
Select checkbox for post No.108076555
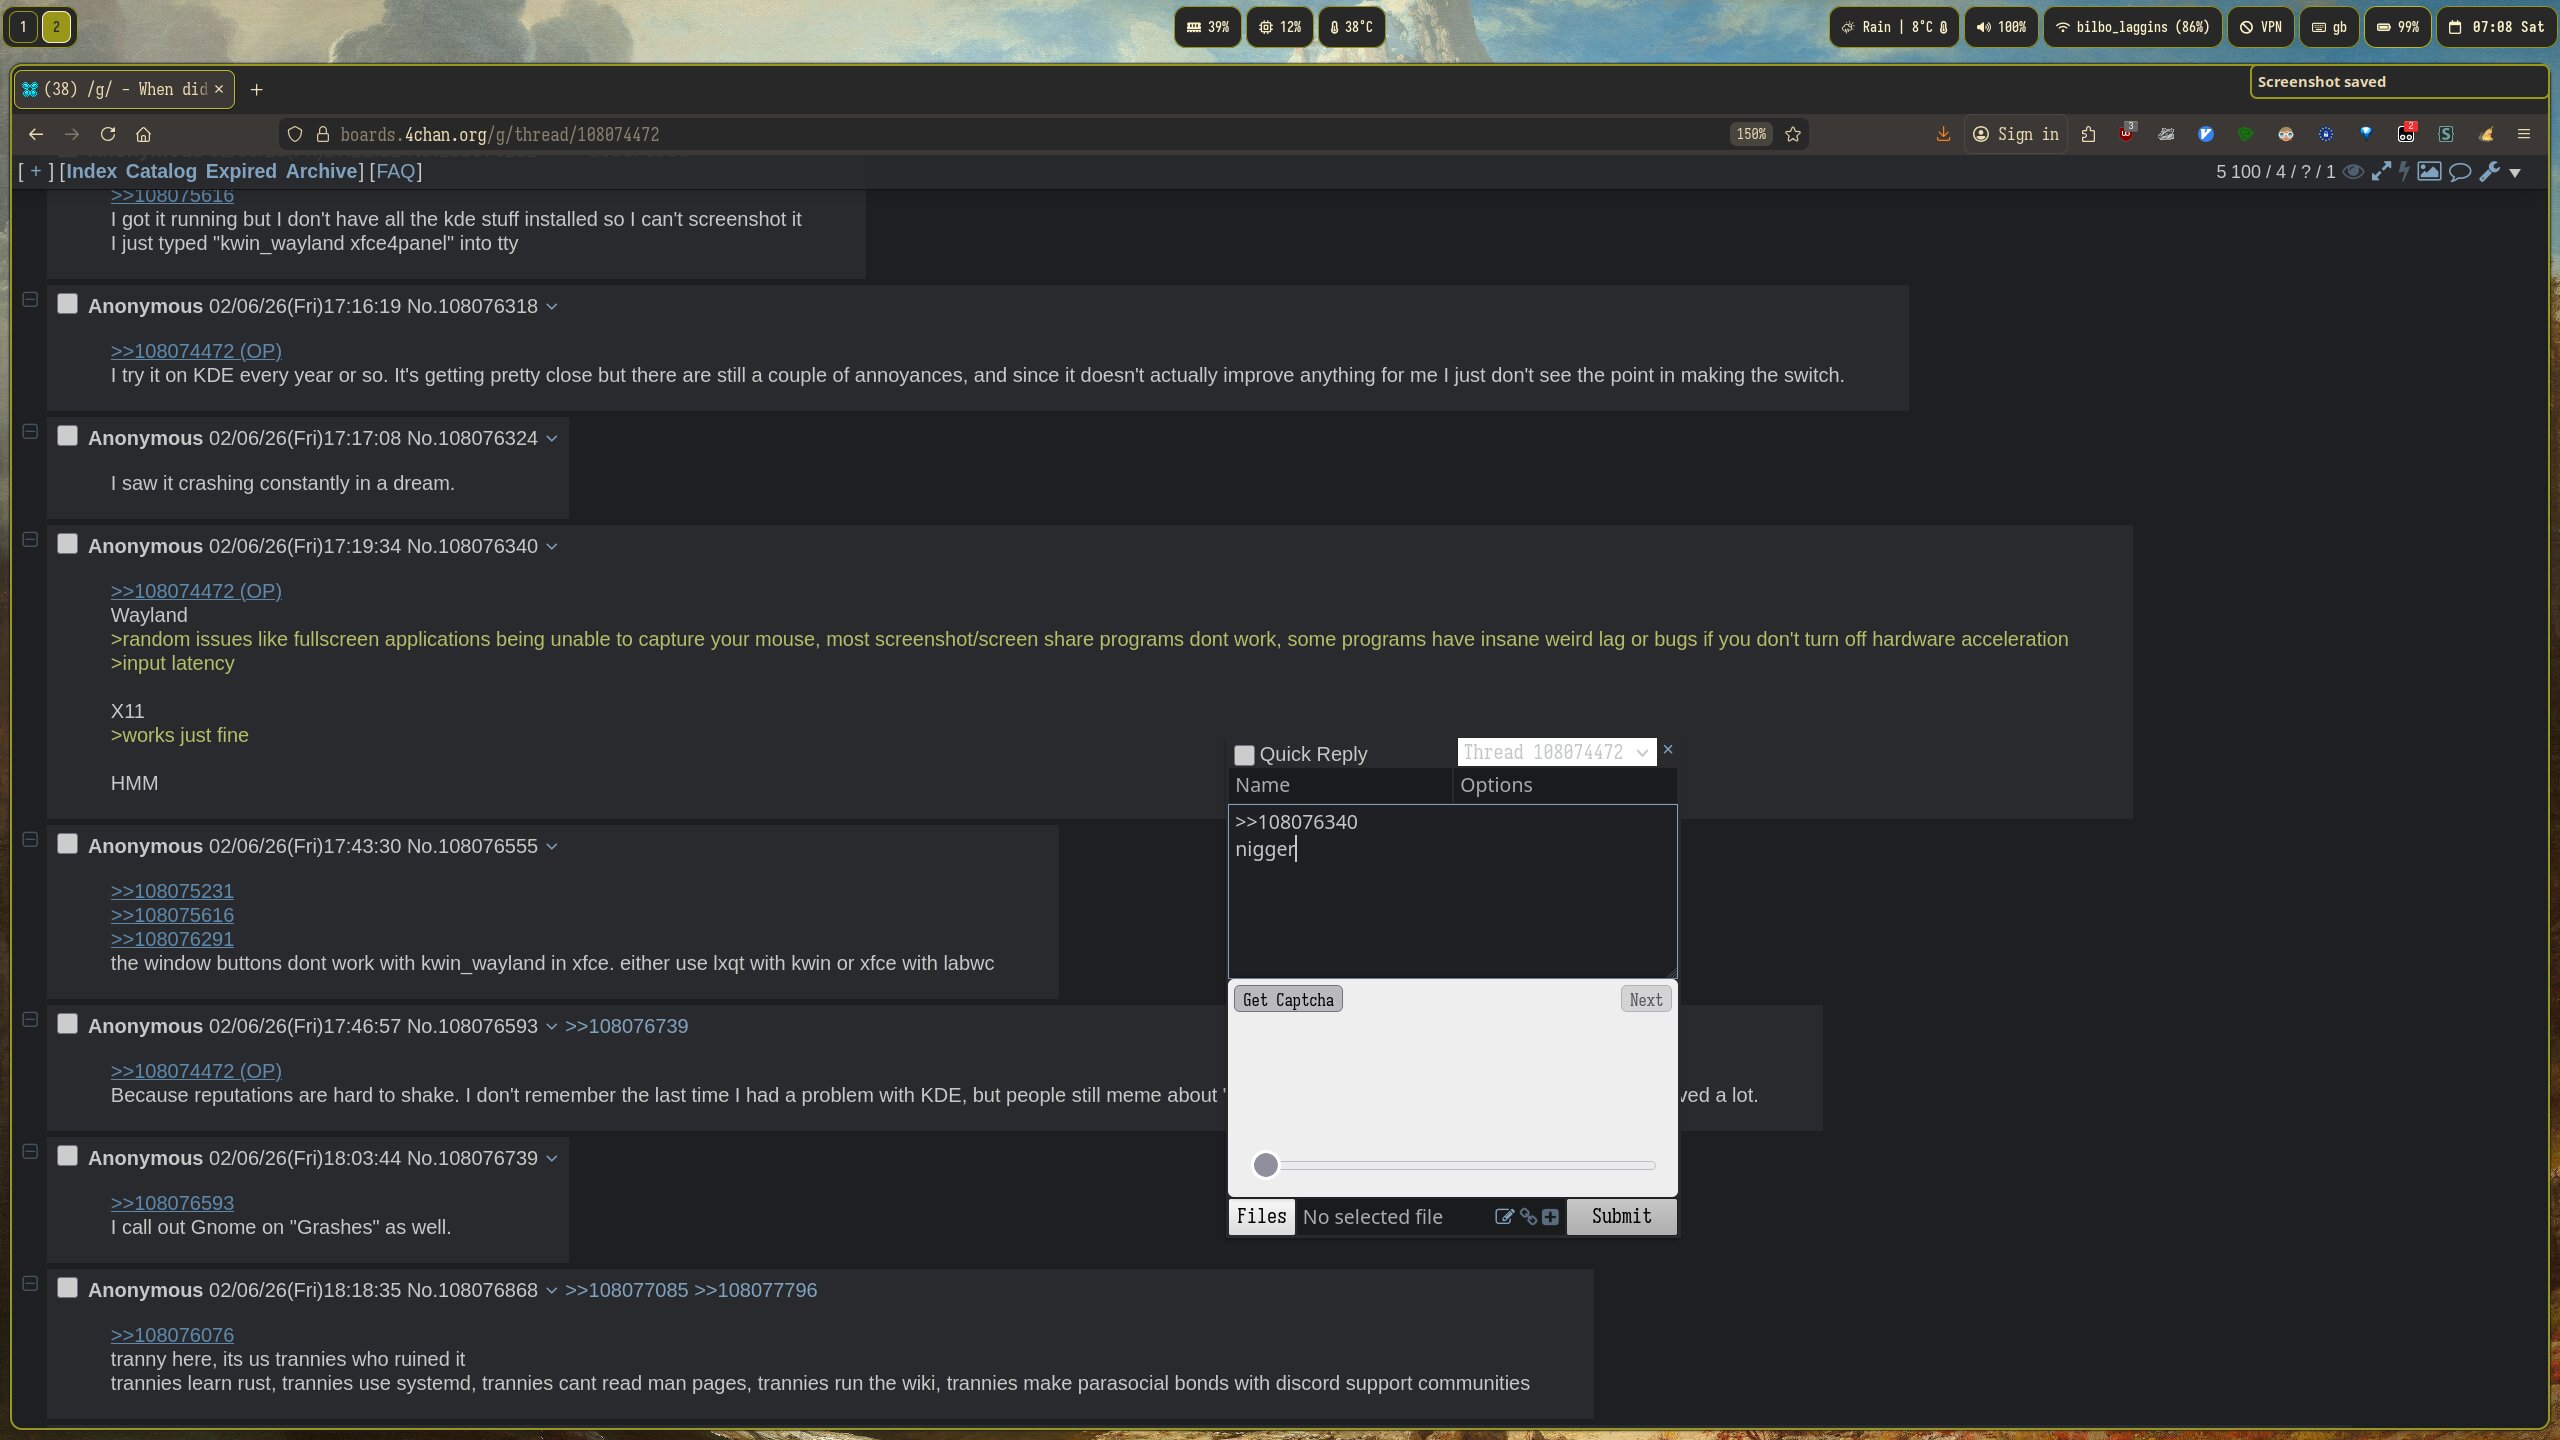(67, 844)
